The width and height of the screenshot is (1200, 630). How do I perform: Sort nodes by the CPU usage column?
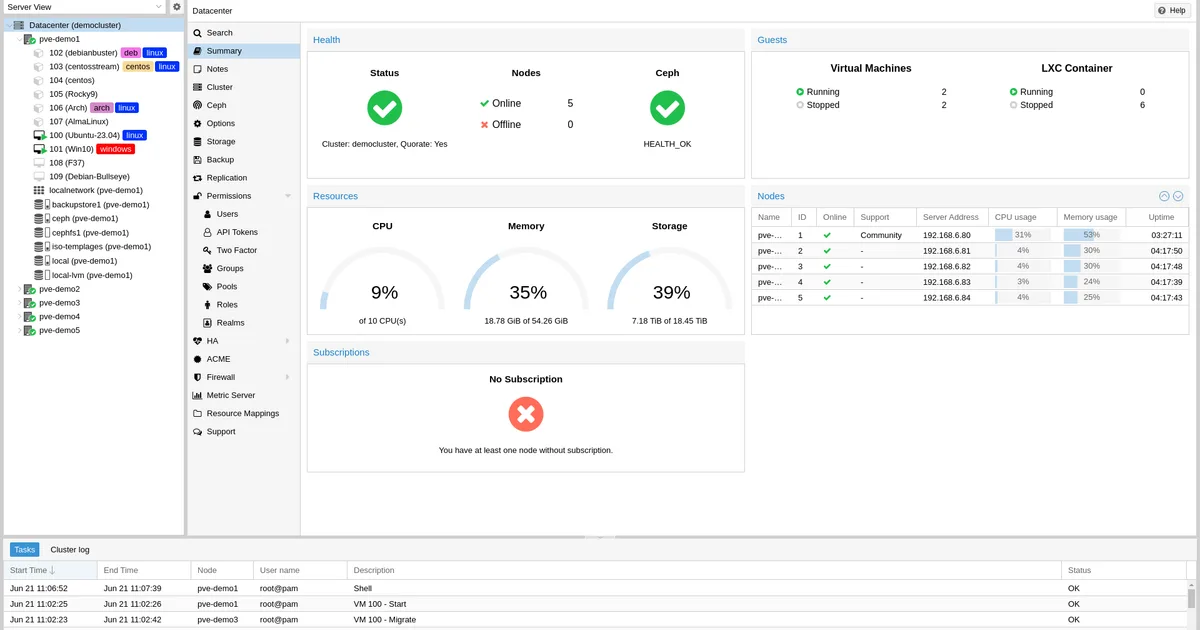click(1023, 217)
